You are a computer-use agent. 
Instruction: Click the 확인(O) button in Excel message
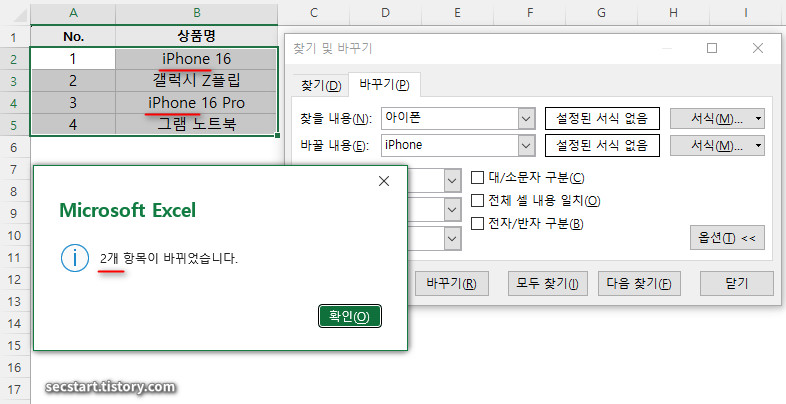(x=350, y=316)
